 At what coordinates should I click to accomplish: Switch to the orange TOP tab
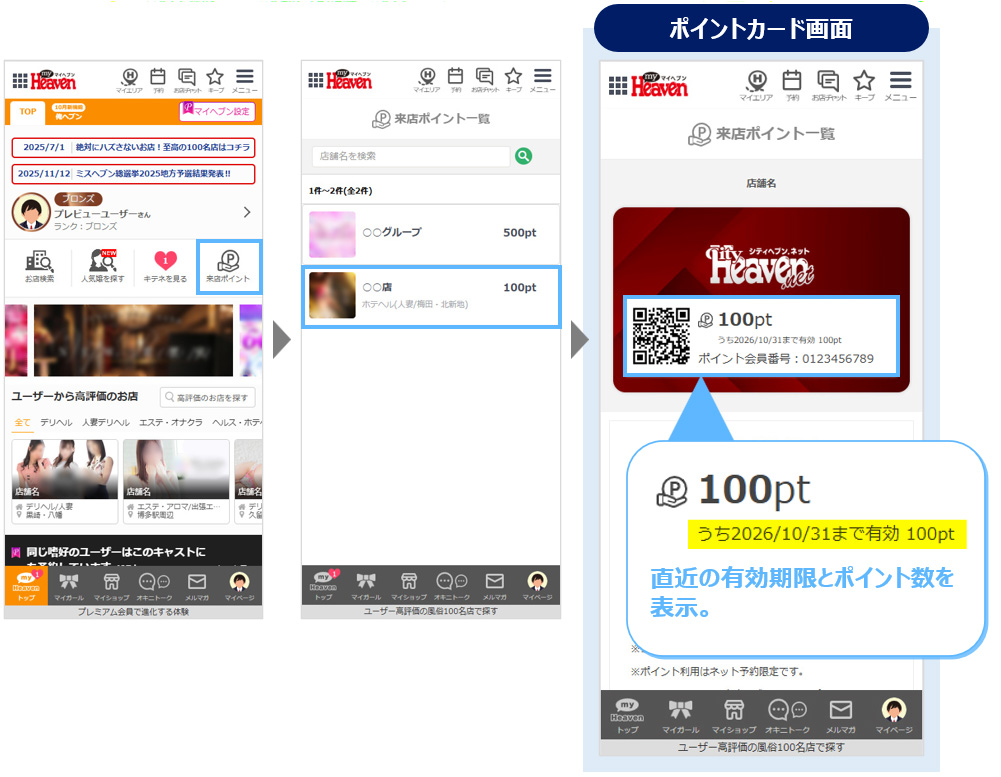[28, 111]
